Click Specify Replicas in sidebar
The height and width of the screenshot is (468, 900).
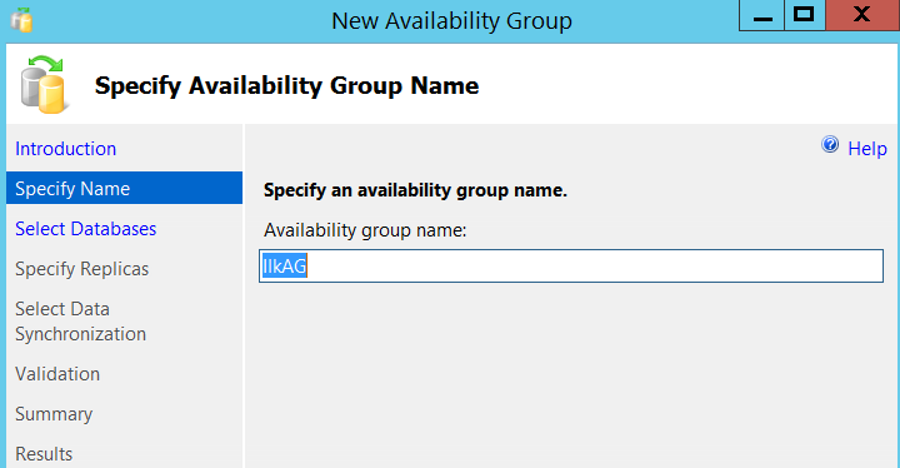coord(82,269)
